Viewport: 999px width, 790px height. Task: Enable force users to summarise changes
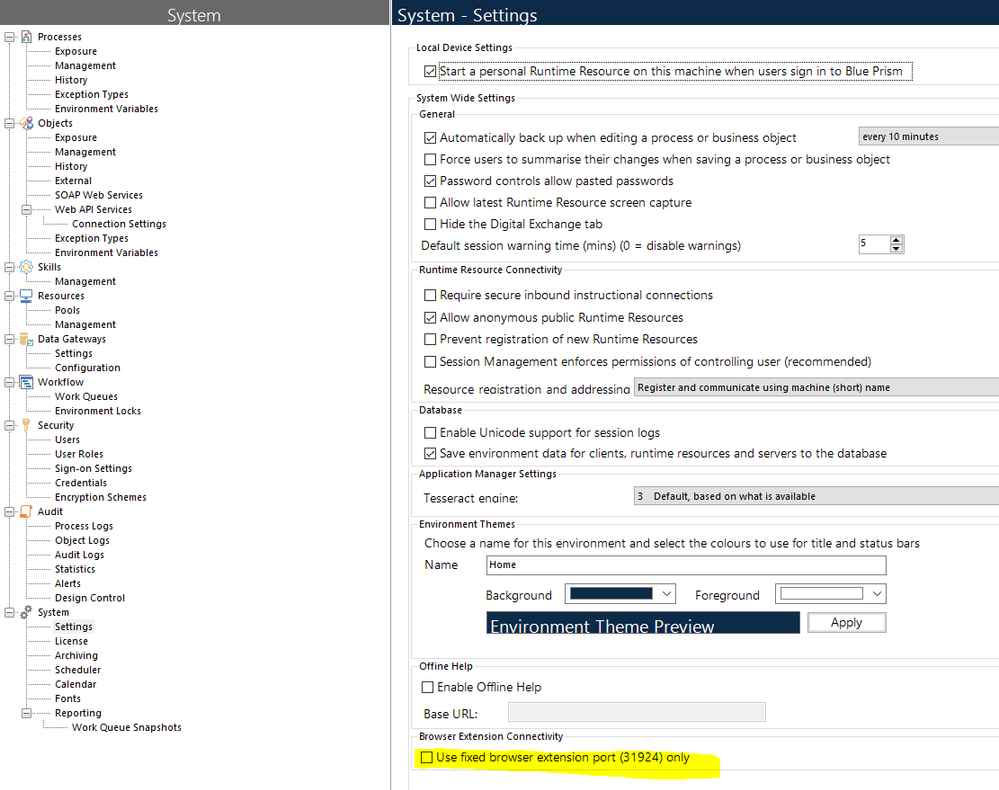[430, 159]
